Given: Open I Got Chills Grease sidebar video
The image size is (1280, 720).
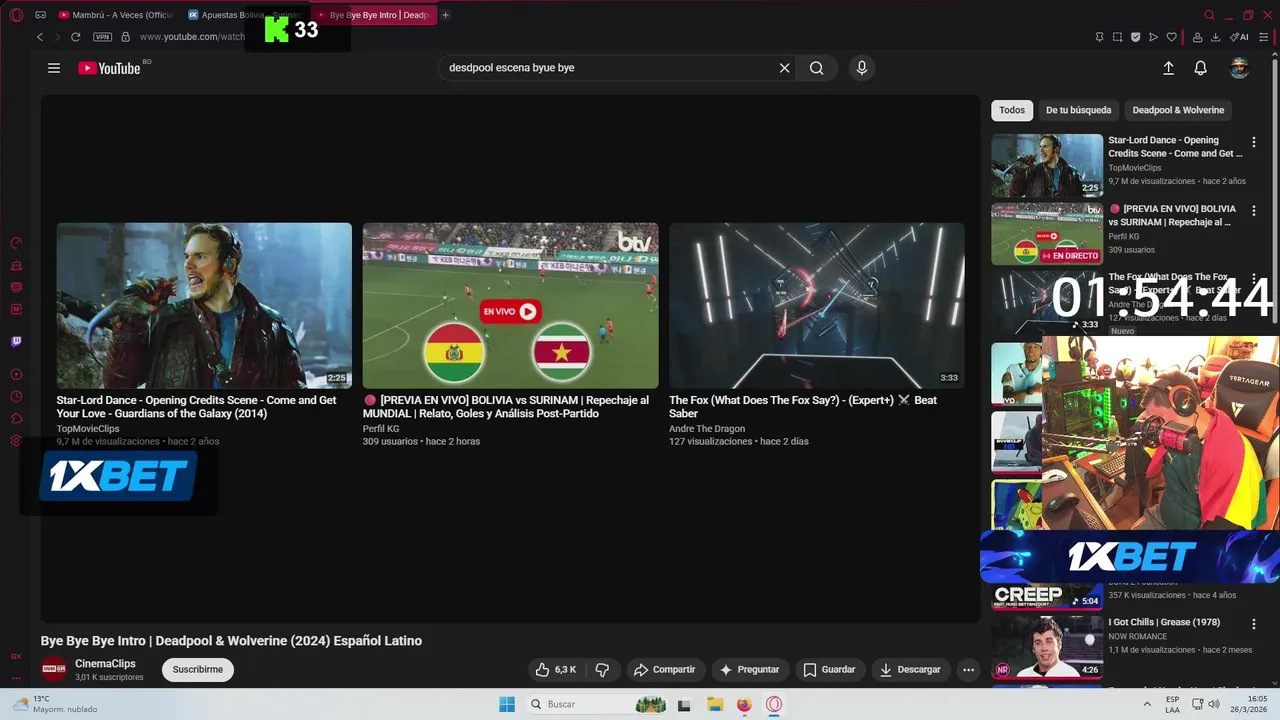Looking at the screenshot, I should [x=1164, y=622].
